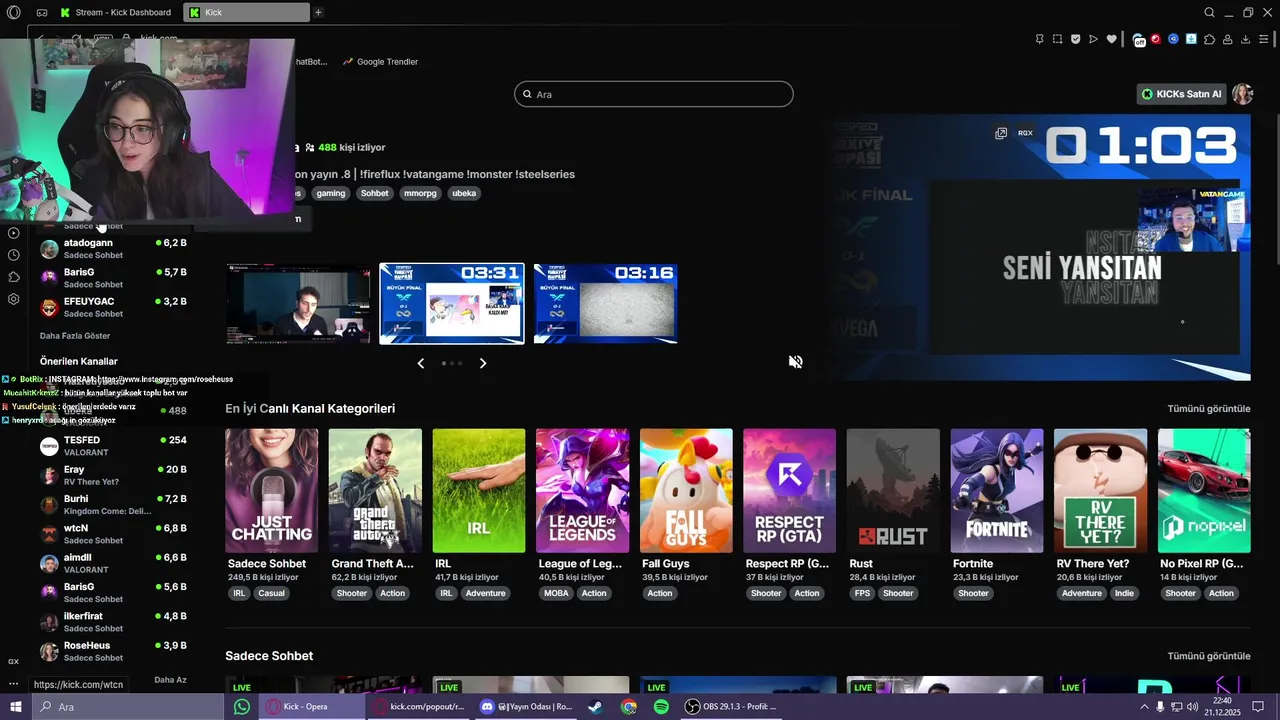The image size is (1280, 720).
Task: Open the ad blocker shield icon
Action: (1076, 39)
